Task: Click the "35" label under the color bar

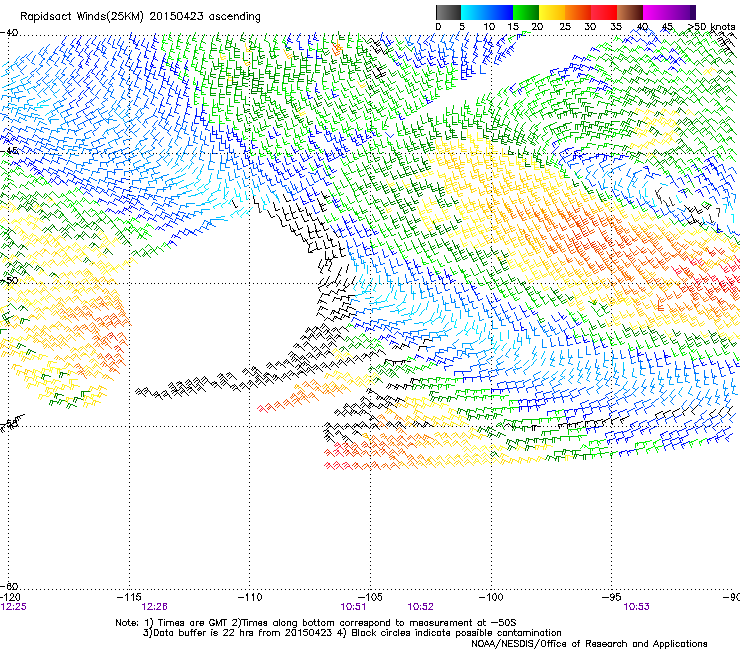Action: [616, 27]
